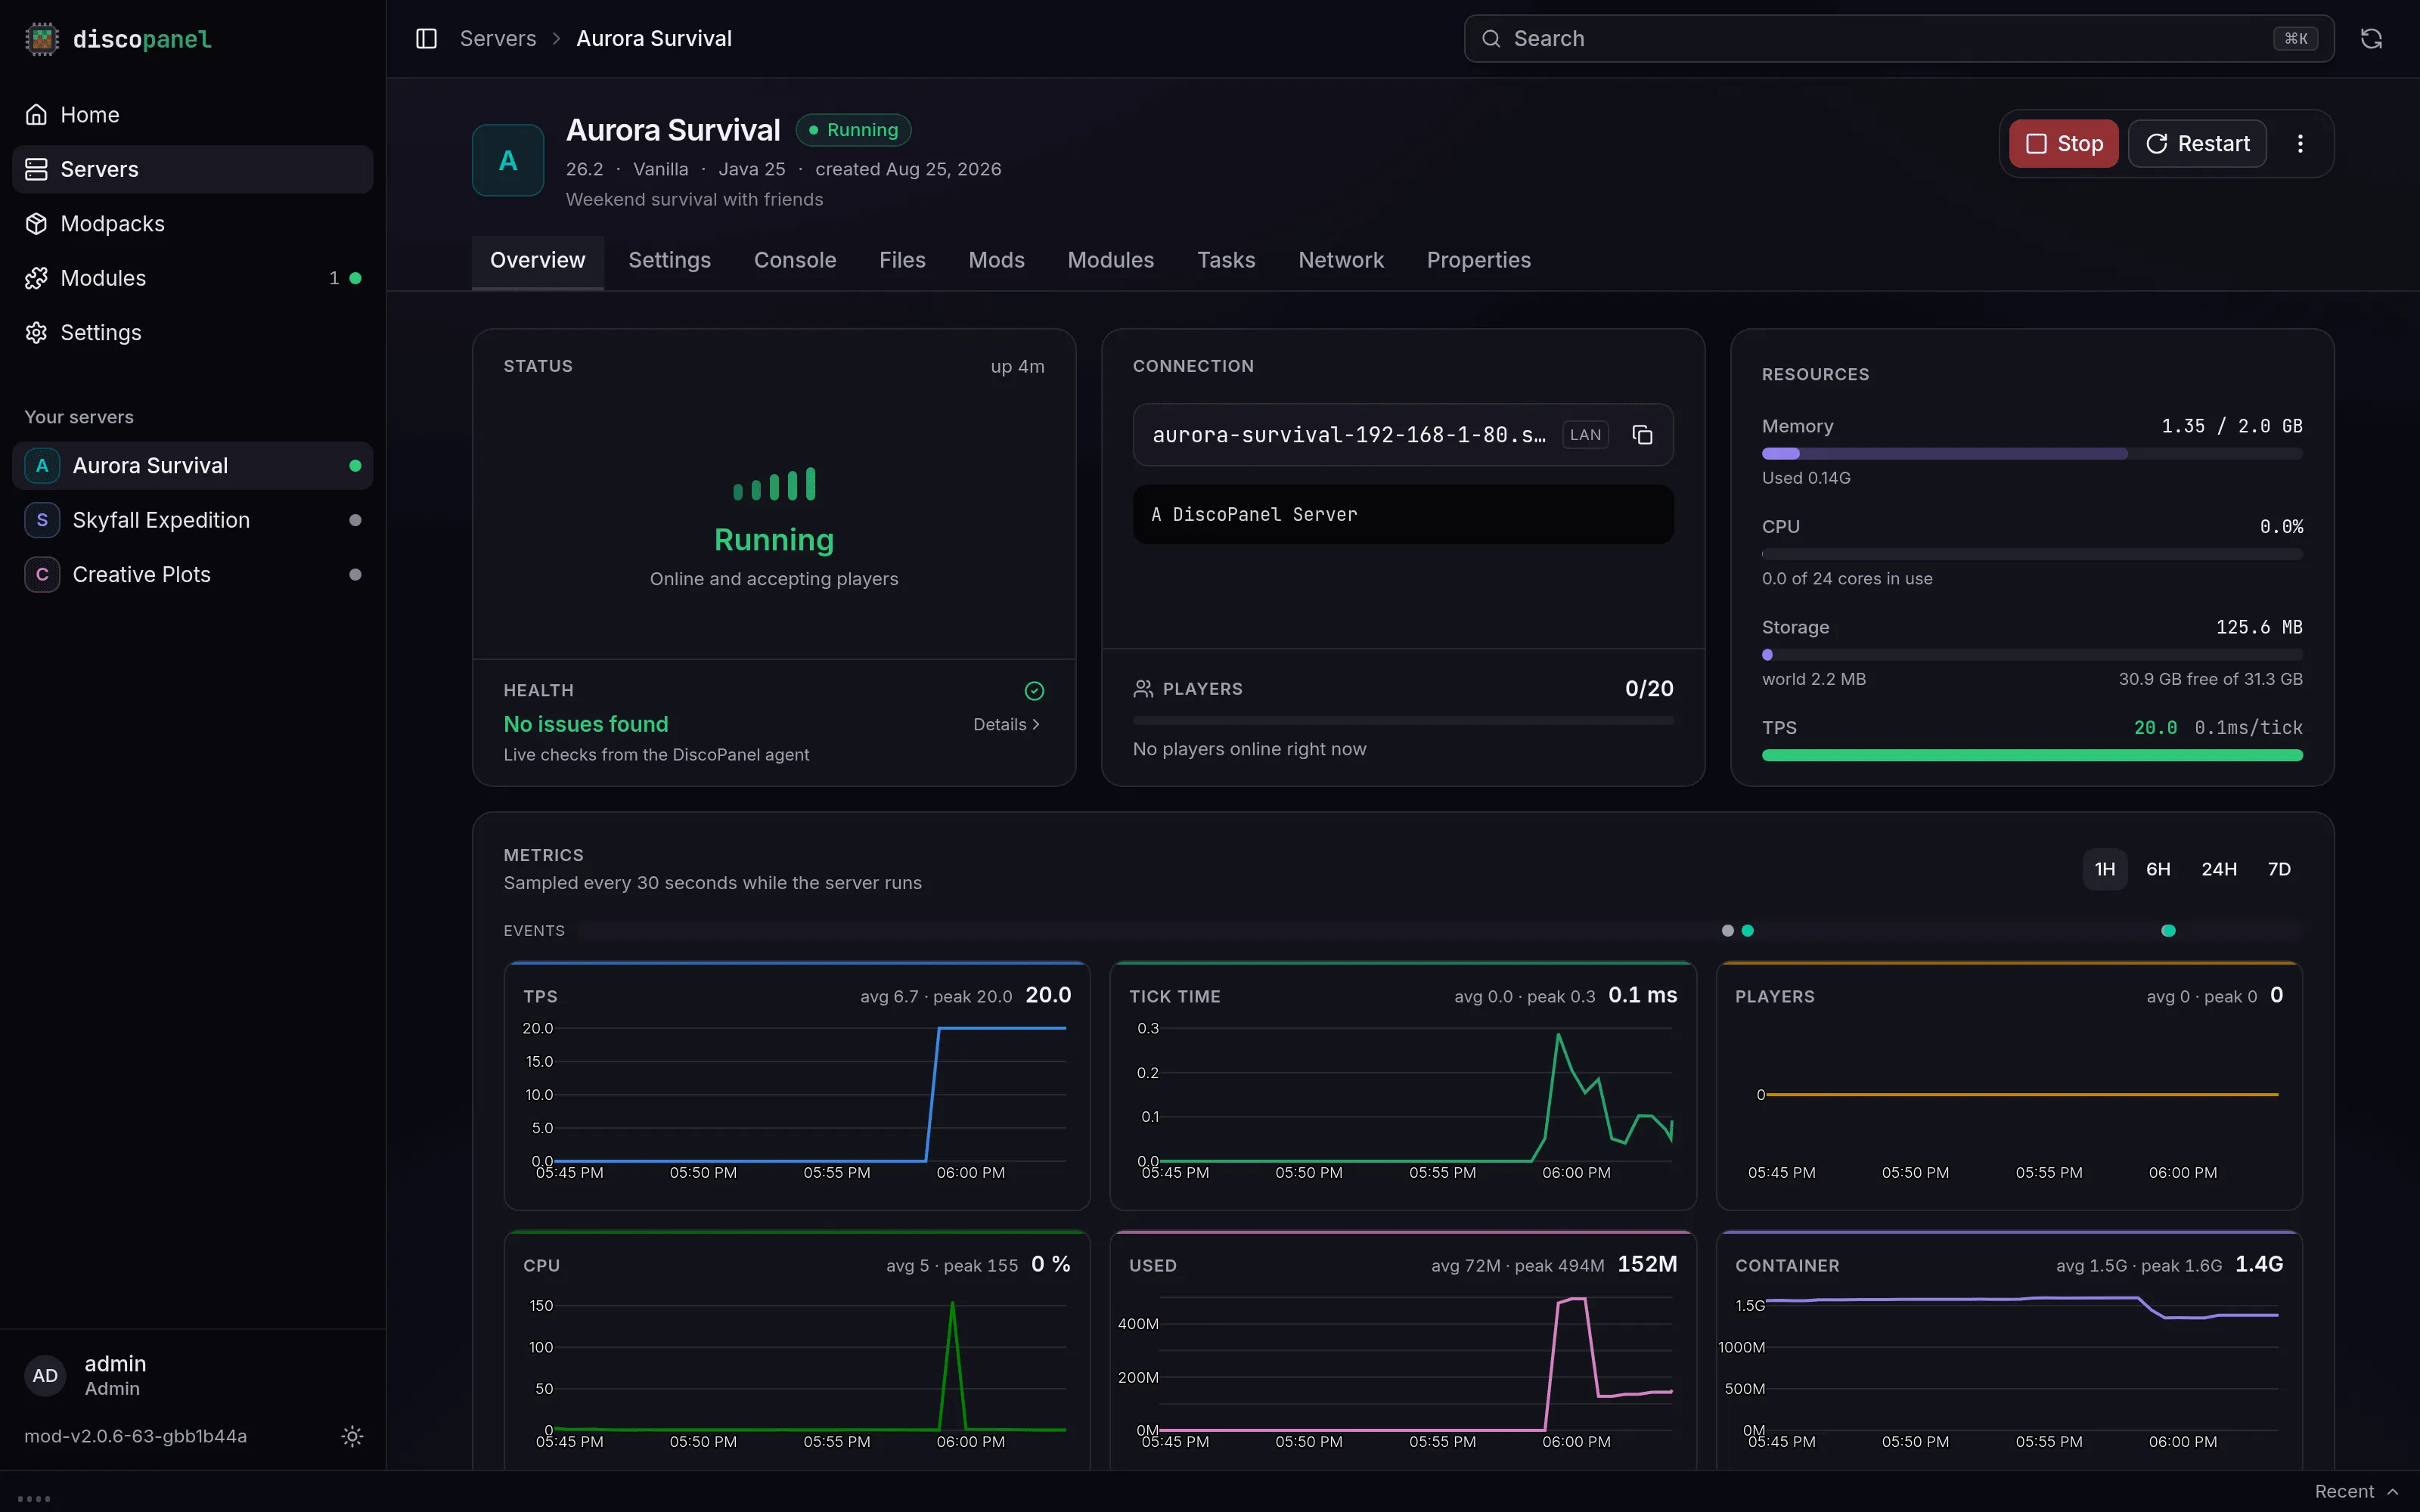Image resolution: width=2420 pixels, height=1512 pixels.
Task: Open health Details chevron link
Action: pos(1007,725)
